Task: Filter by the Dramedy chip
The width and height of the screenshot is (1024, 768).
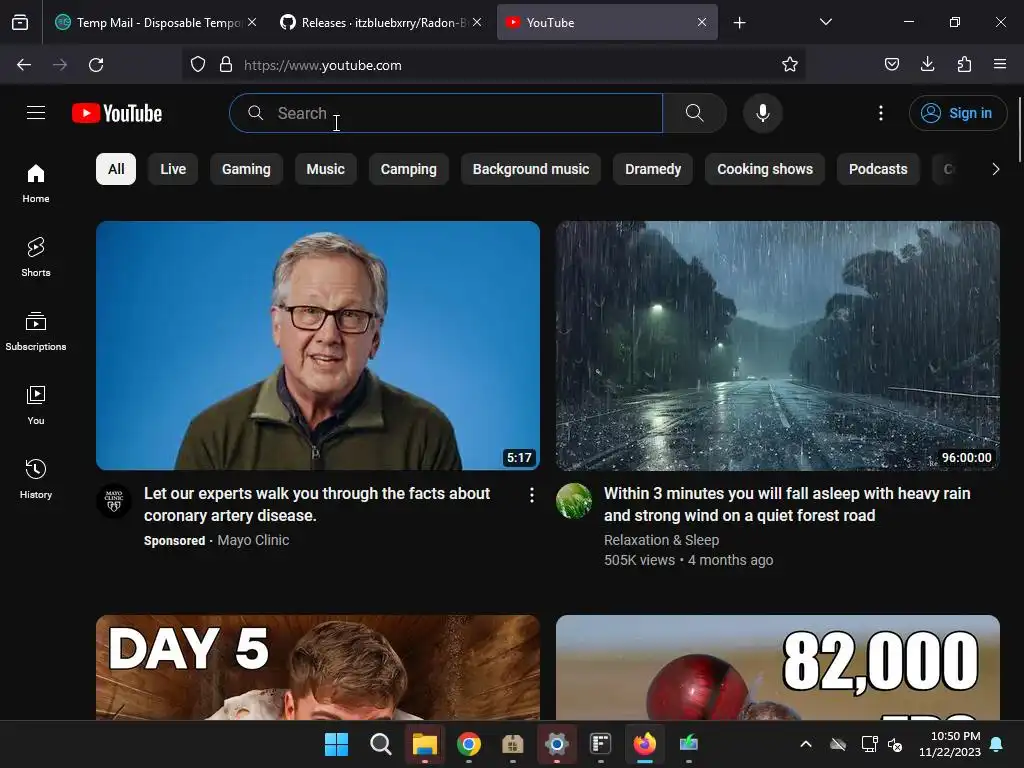Action: pos(653,169)
